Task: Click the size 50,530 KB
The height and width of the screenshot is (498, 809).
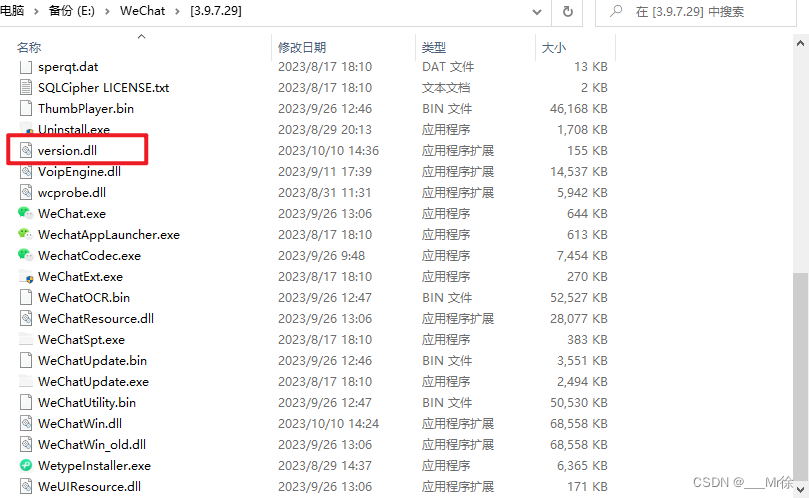Action: pyautogui.click(x=578, y=403)
